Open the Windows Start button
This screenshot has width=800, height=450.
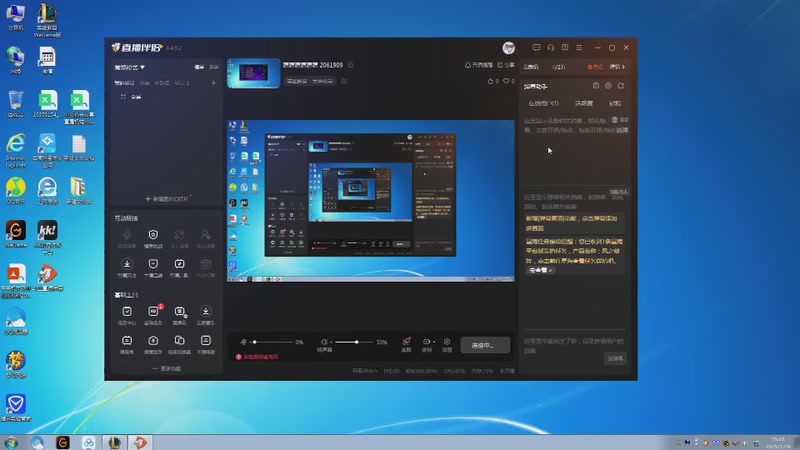(11, 442)
